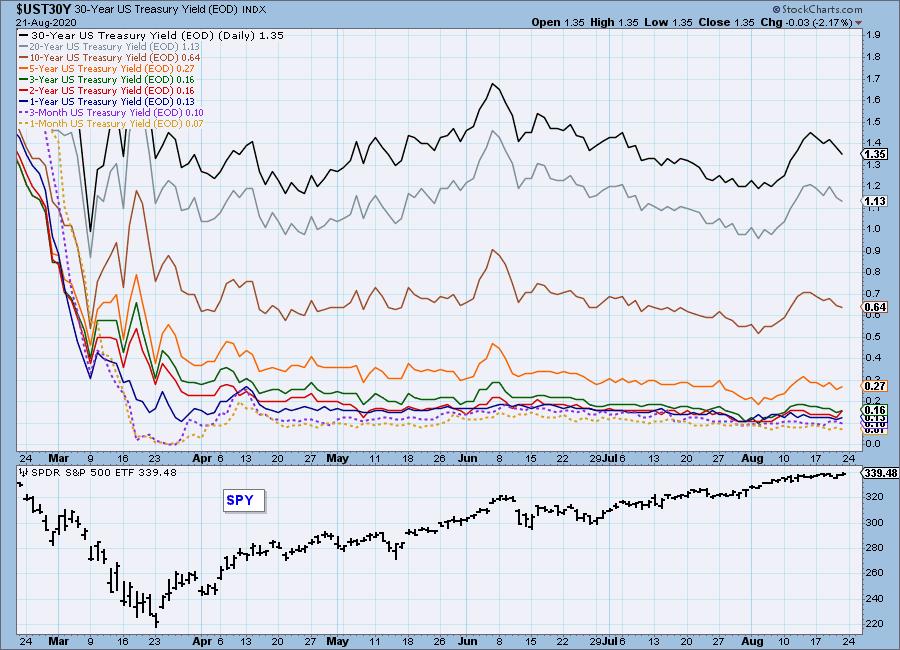The width and height of the screenshot is (900, 650).
Task: Click the May label on the yield chart date axis
Action: coord(337,458)
